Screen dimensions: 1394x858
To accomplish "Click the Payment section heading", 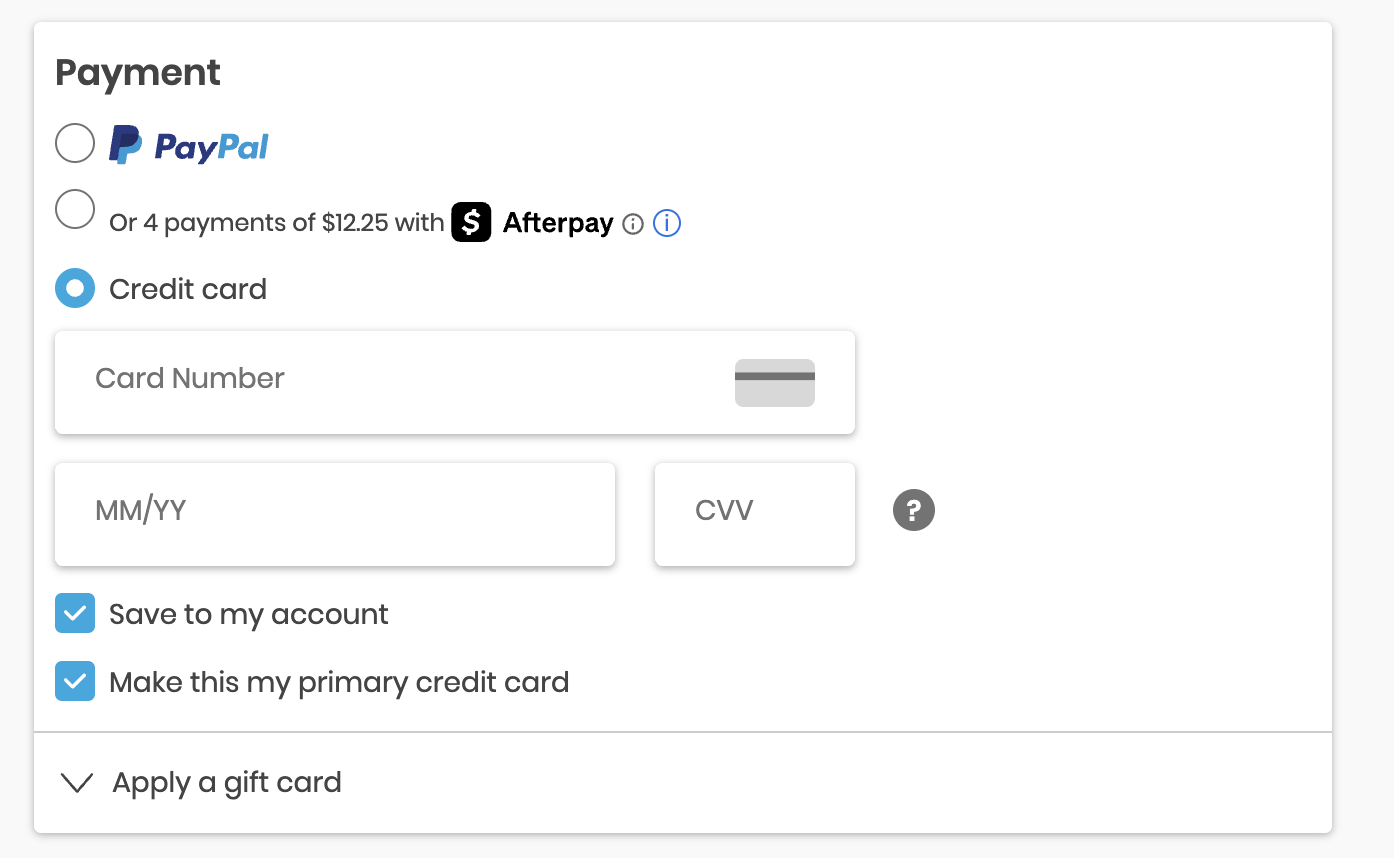I will pyautogui.click(x=138, y=73).
